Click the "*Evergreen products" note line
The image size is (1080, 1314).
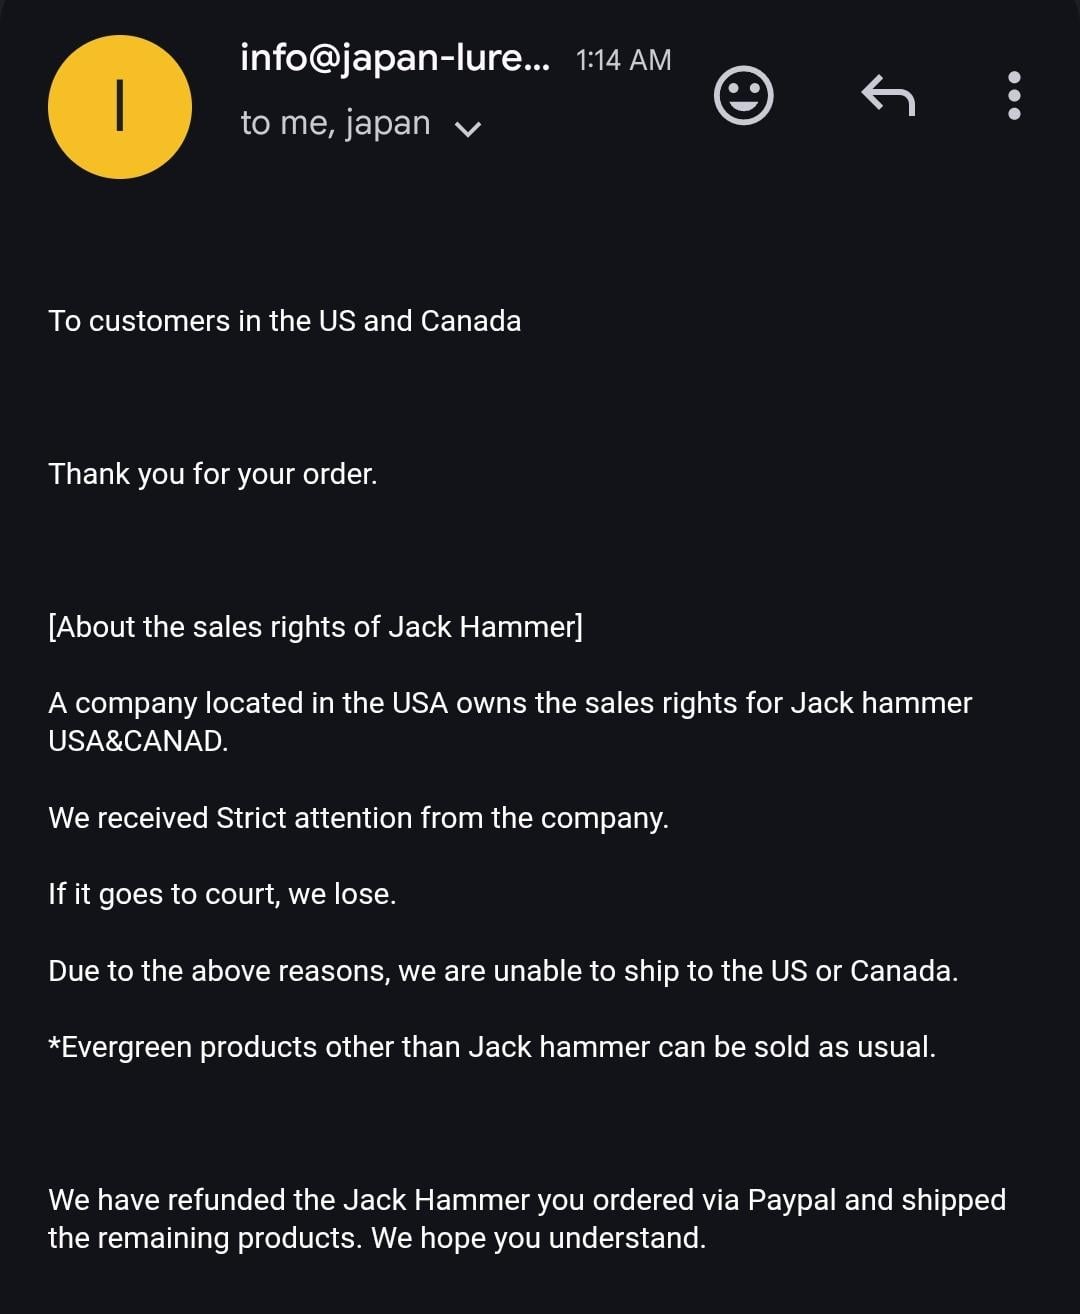491,1047
